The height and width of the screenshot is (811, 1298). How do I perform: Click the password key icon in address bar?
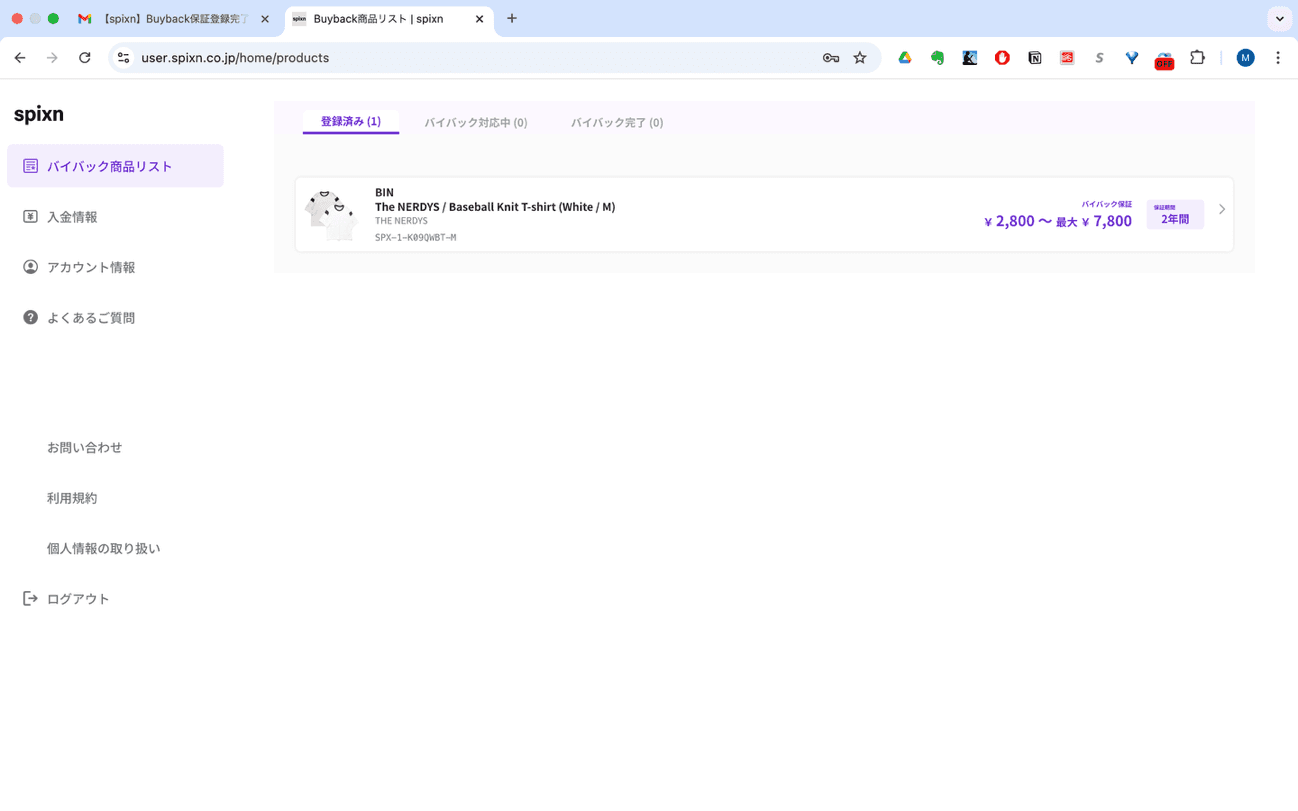point(831,58)
